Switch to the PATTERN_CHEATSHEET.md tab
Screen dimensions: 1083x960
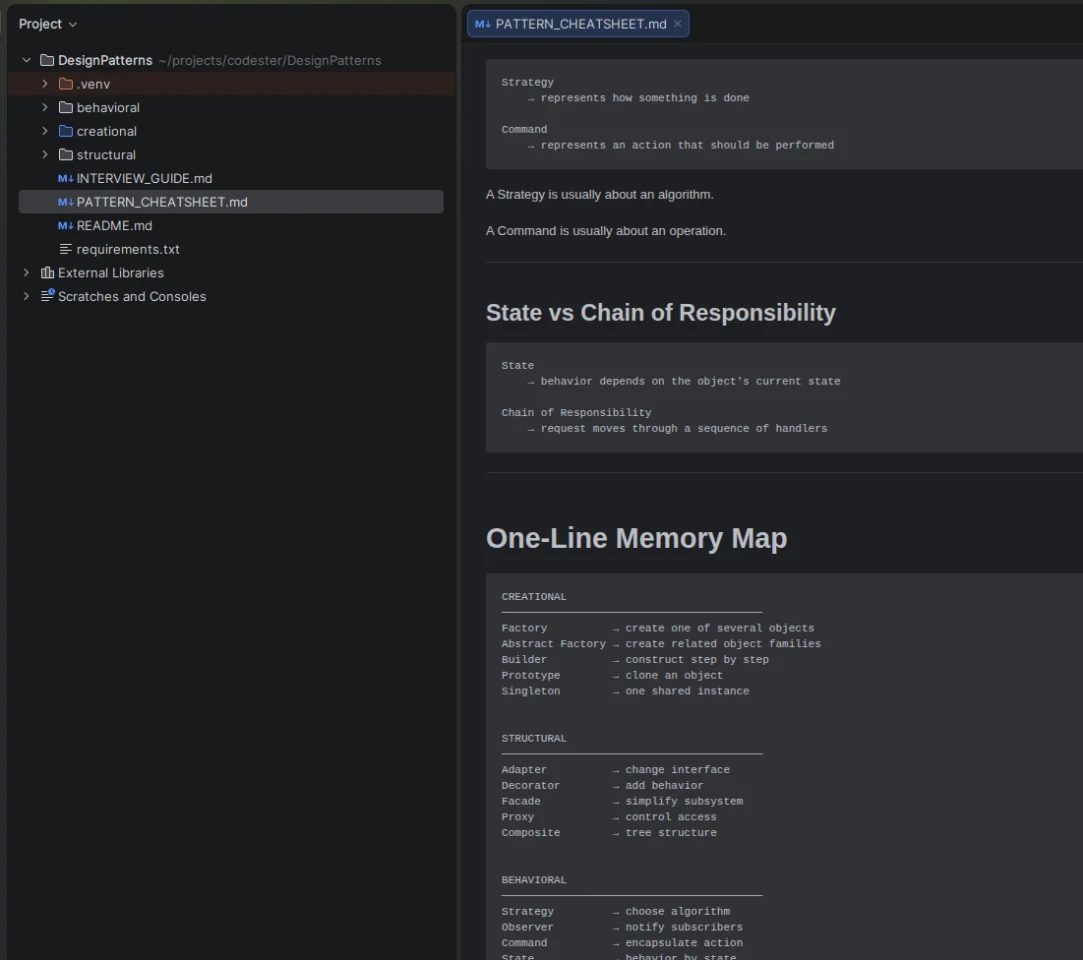pyautogui.click(x=580, y=24)
